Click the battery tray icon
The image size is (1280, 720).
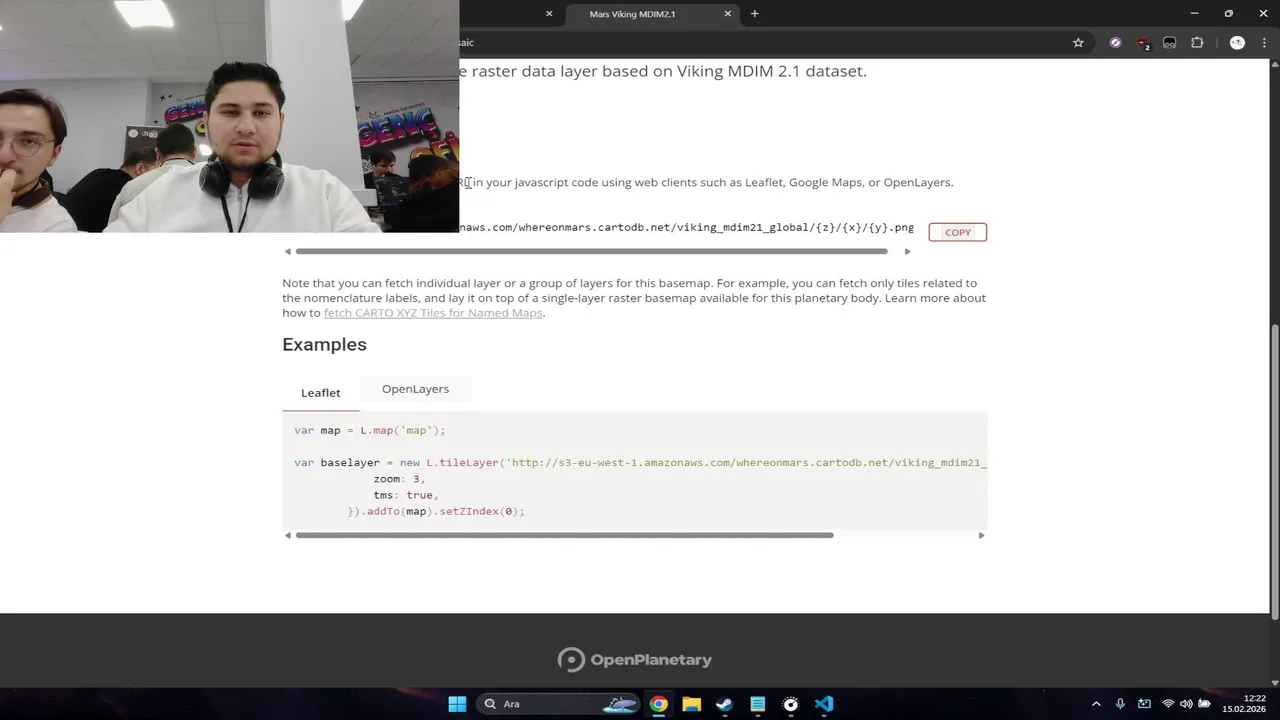coord(1204,704)
